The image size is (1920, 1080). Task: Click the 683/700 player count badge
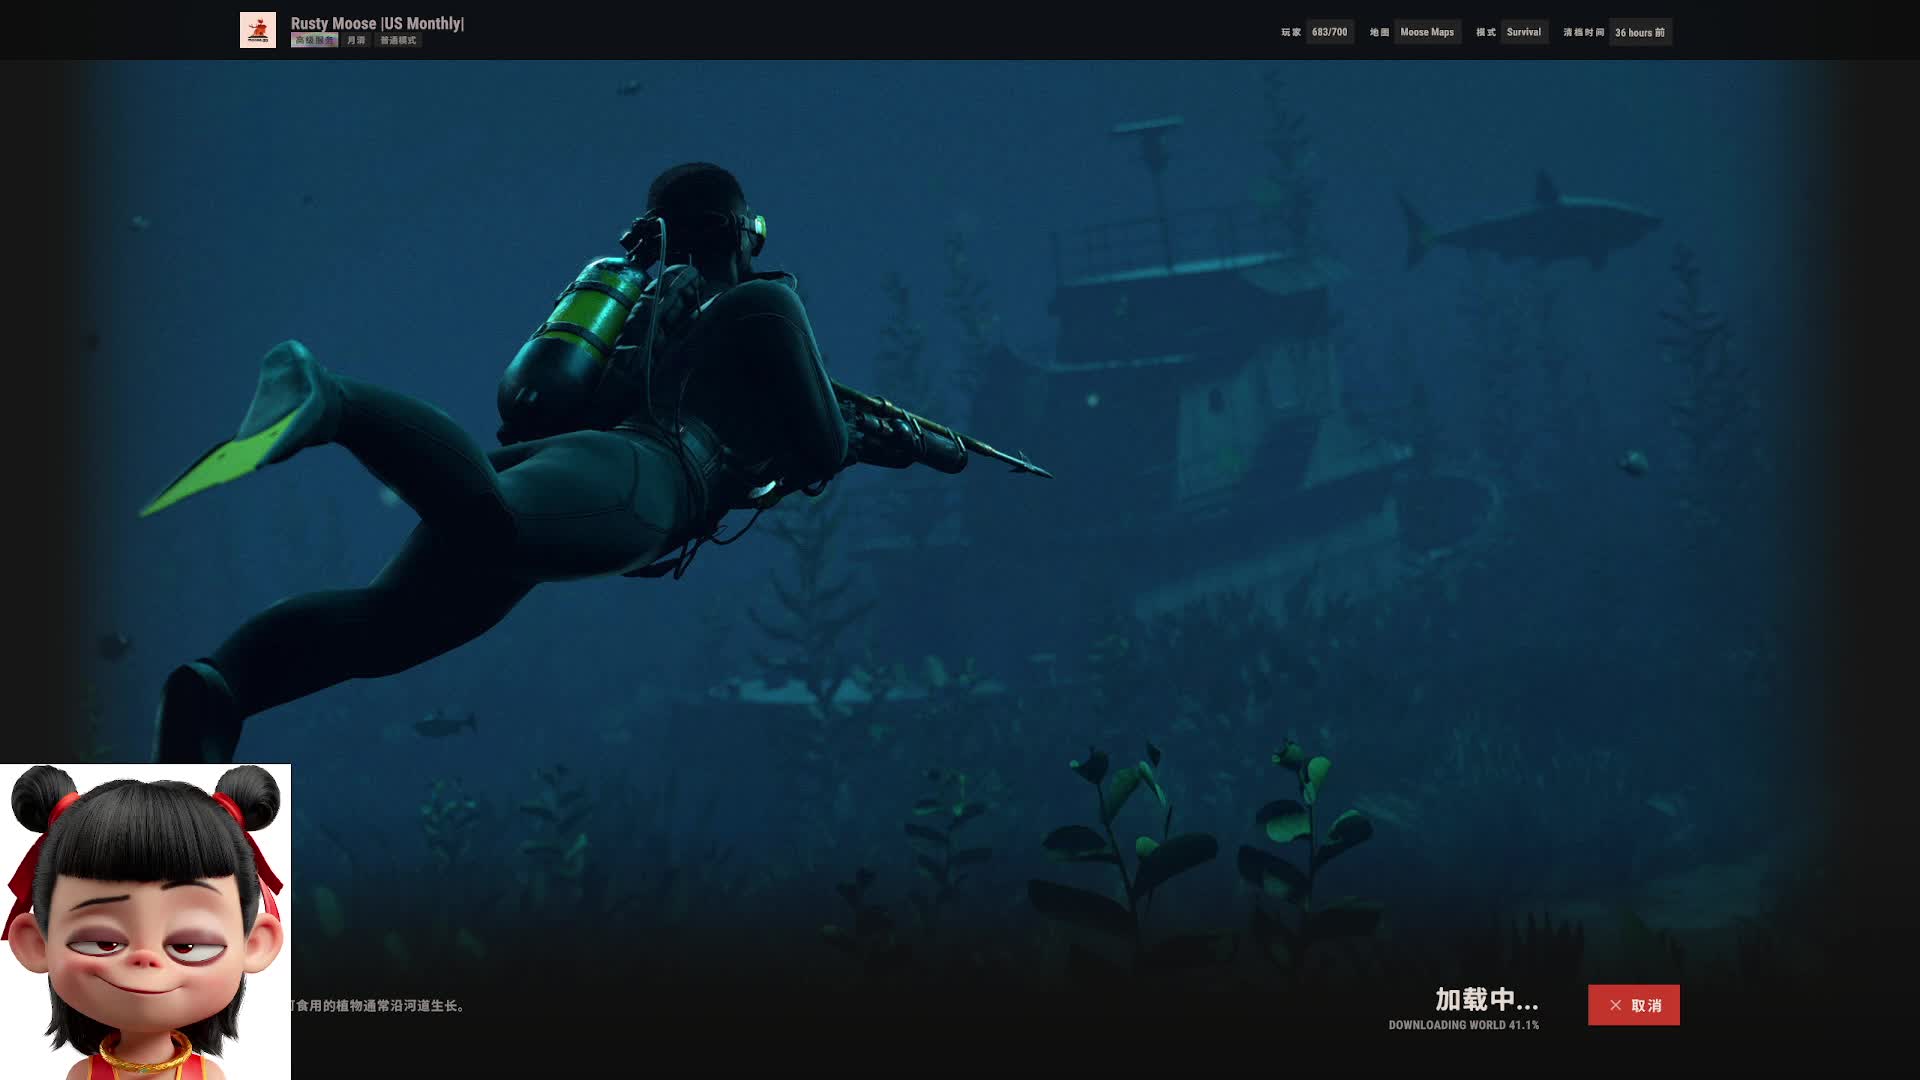[x=1329, y=32]
